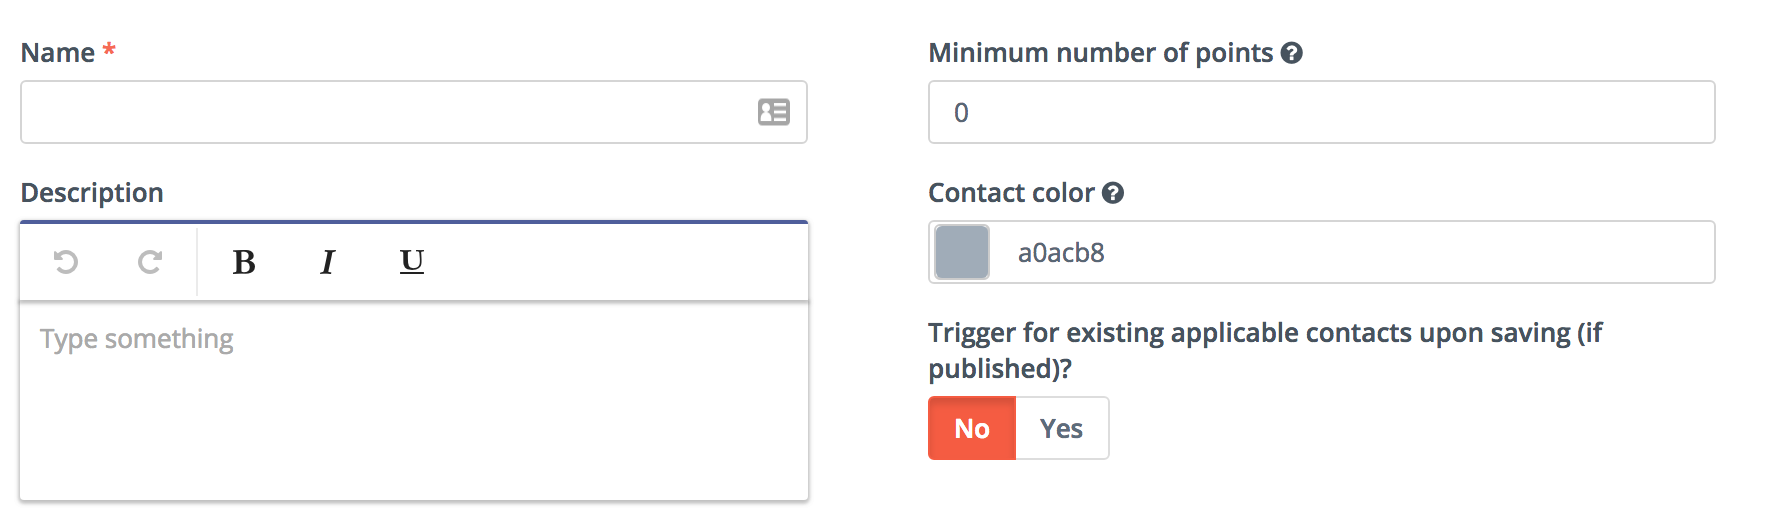This screenshot has height=530, width=1774.
Task: Select No for trigger existing contacts
Action: click(972, 428)
